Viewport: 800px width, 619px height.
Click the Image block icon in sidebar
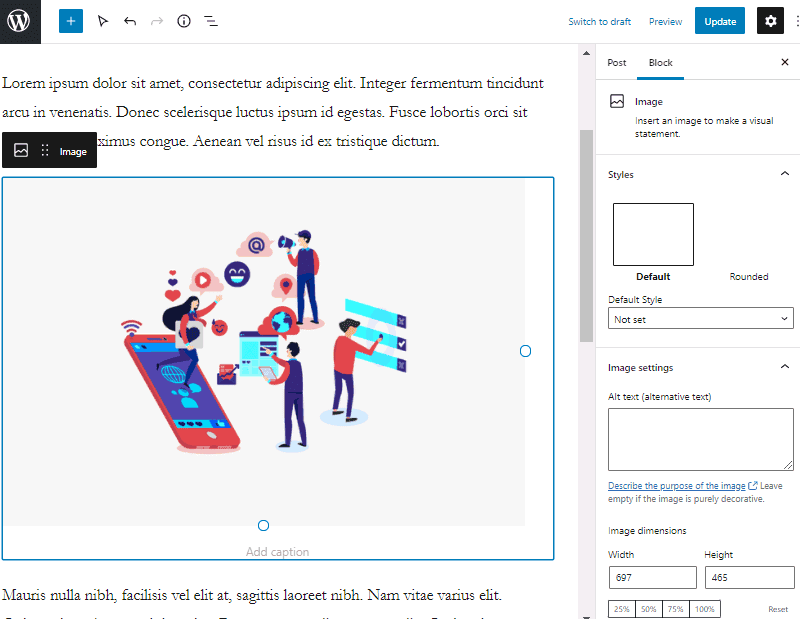click(617, 101)
